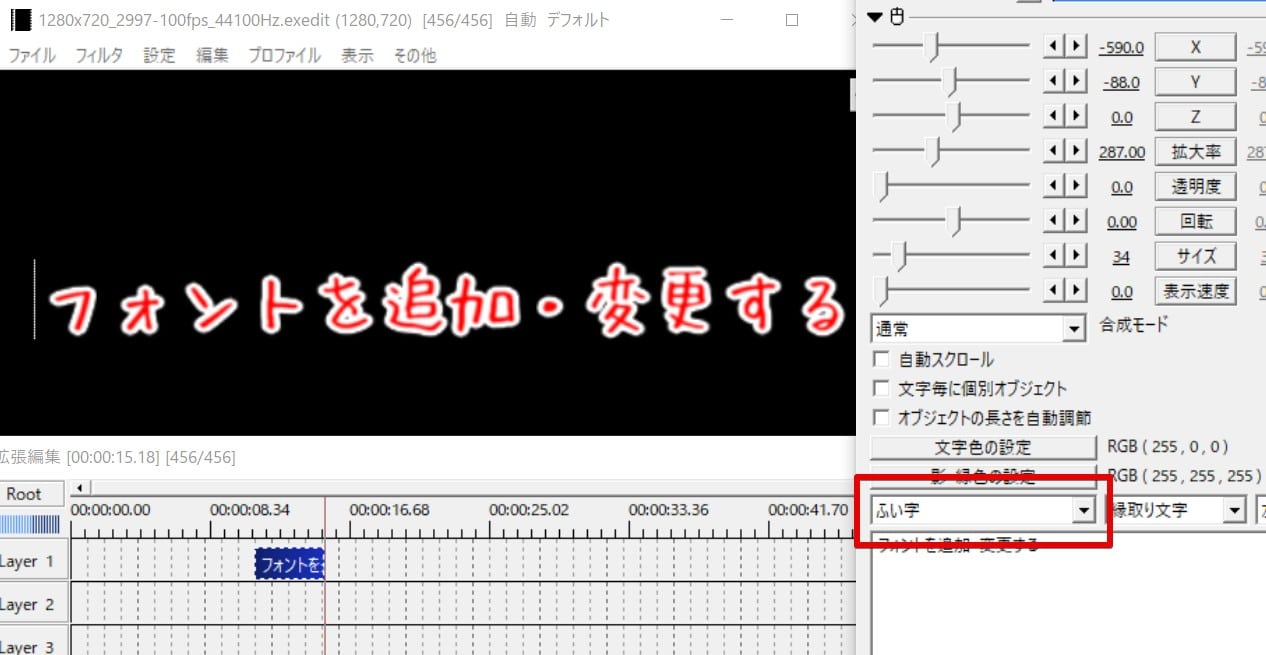Toggle Layer 2 visibility button
Viewport: 1266px width, 655px height.
point(33,604)
